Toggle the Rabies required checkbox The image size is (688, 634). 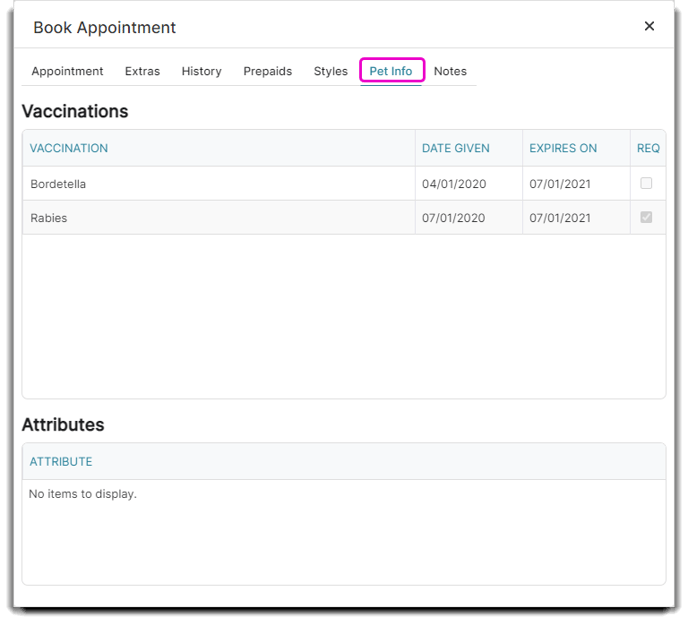(x=646, y=217)
